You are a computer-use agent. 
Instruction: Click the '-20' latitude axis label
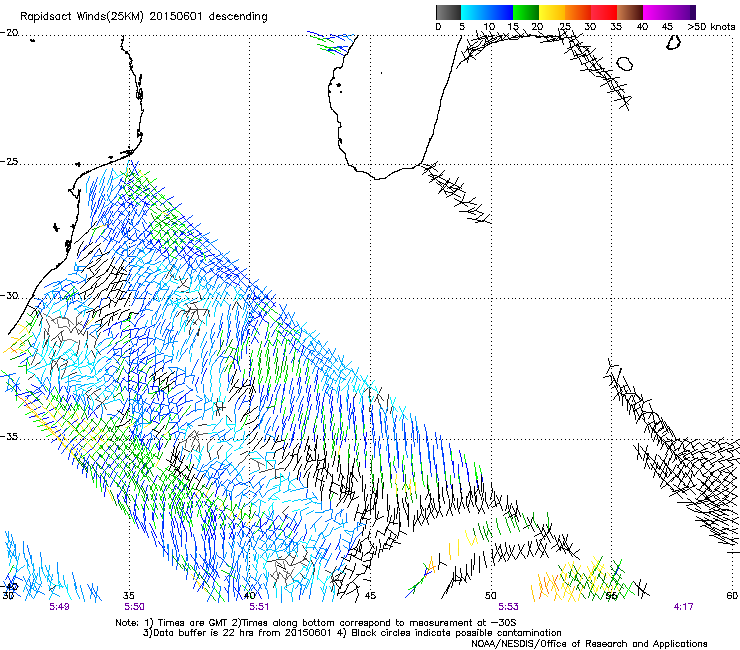(x=9, y=33)
